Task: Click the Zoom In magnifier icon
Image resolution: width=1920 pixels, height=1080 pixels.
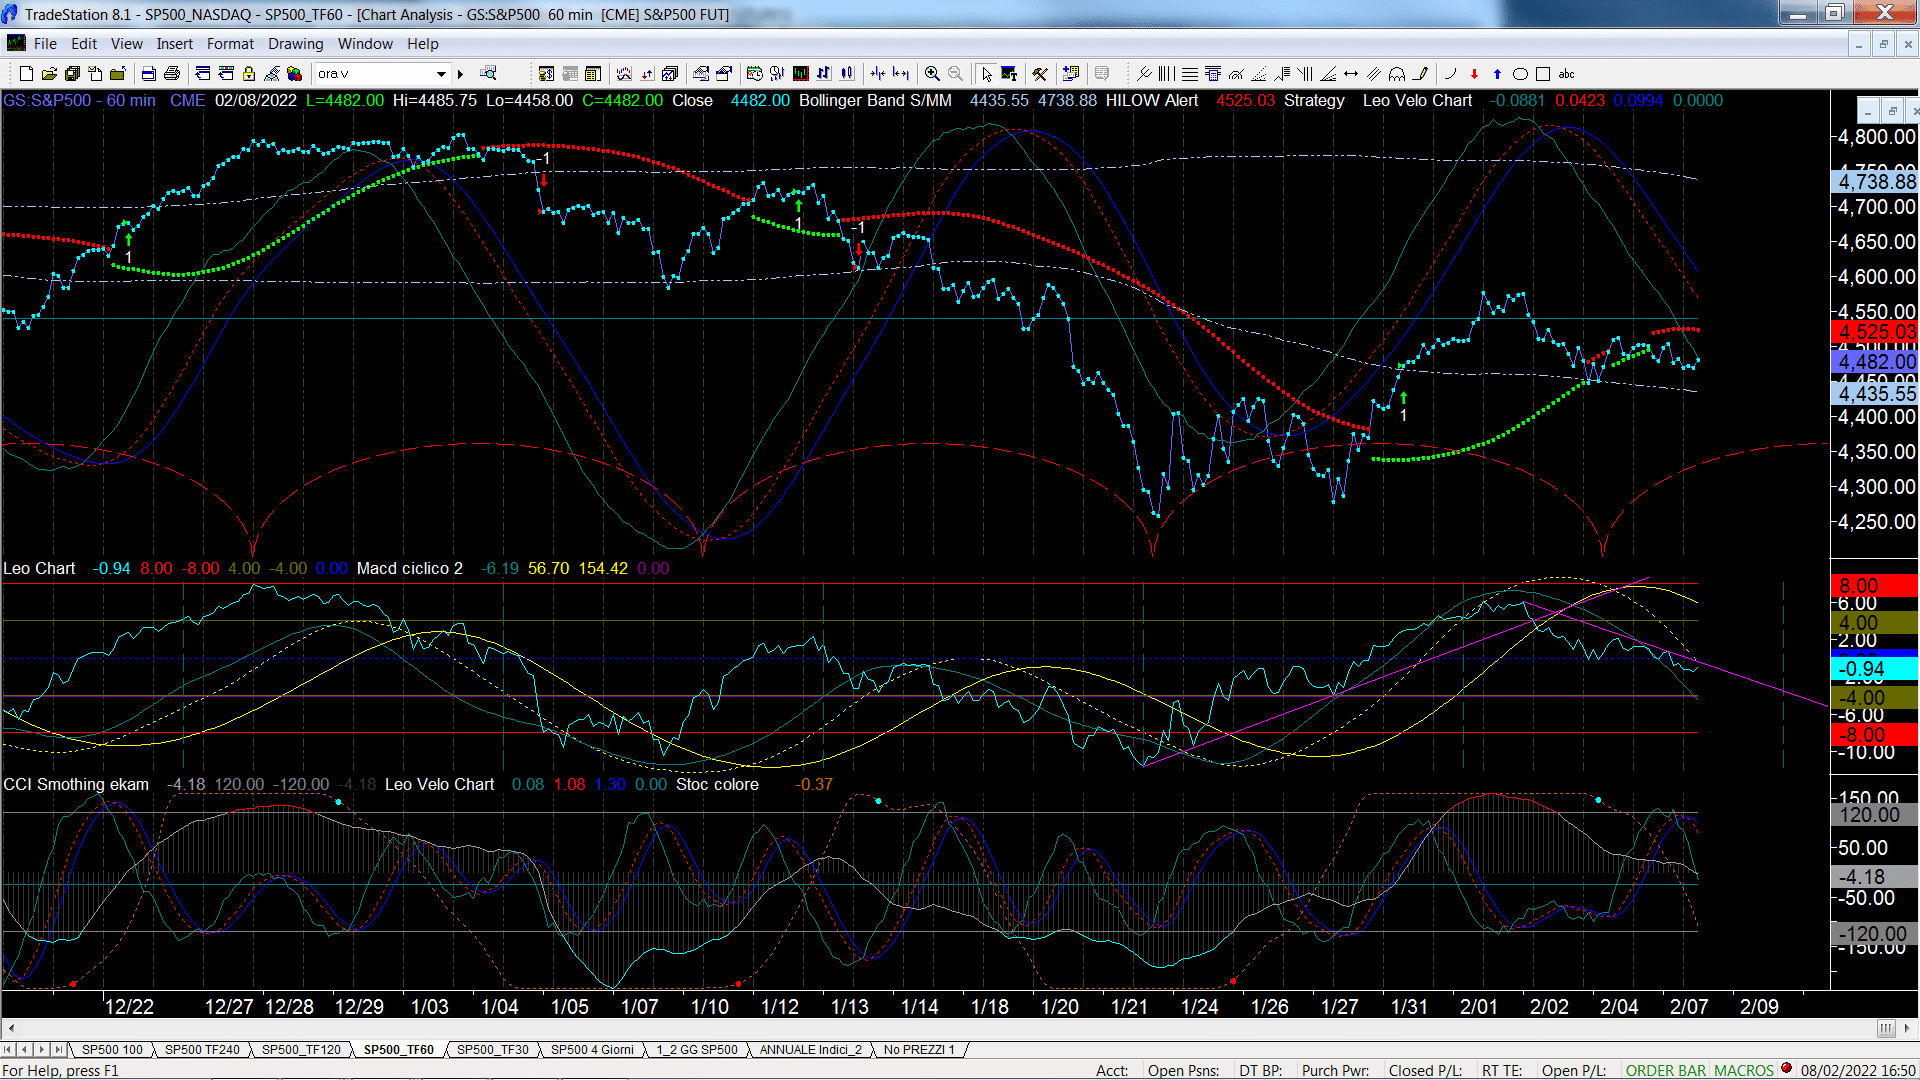Action: (932, 74)
